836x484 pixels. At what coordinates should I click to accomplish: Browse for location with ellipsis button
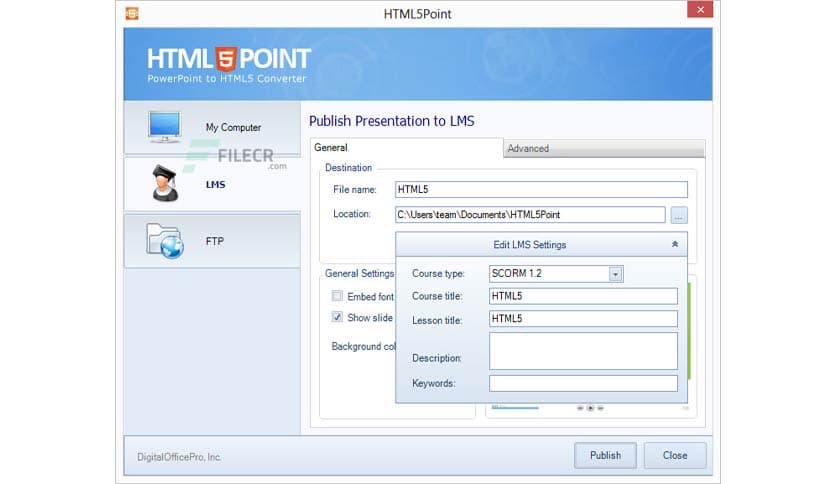tap(679, 215)
